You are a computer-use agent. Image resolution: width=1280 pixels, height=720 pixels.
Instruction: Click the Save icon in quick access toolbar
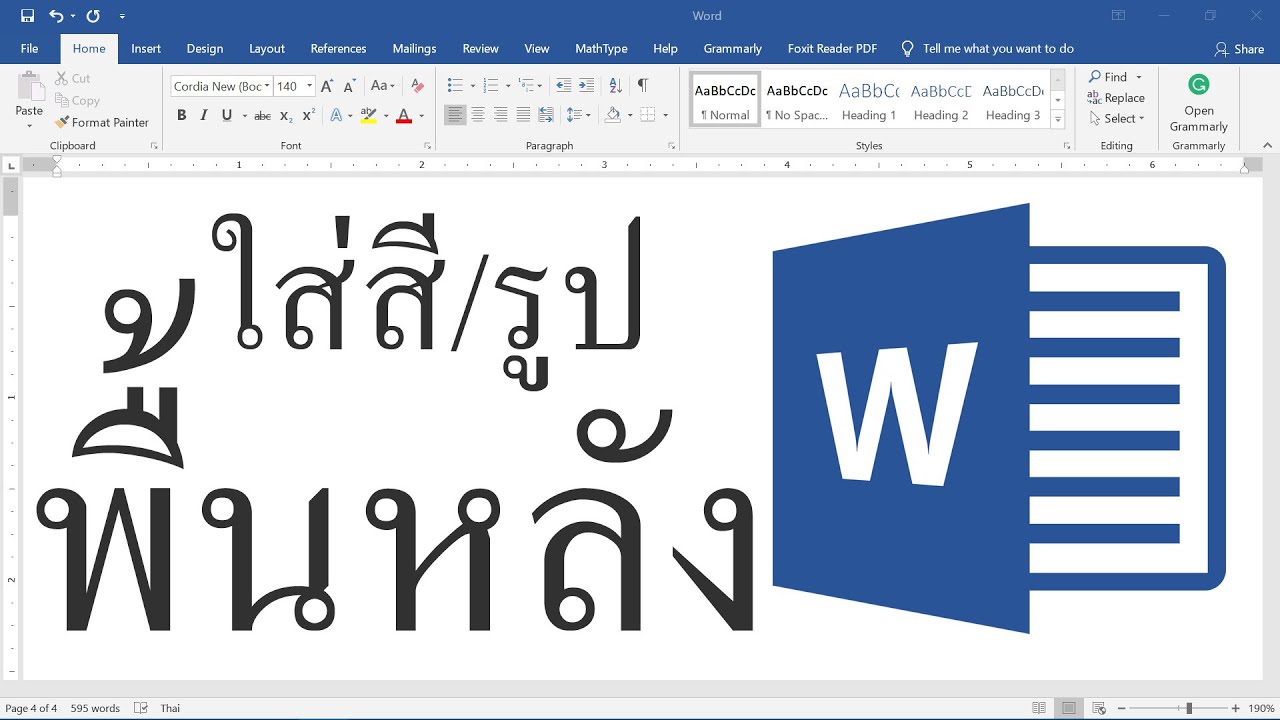pos(27,16)
